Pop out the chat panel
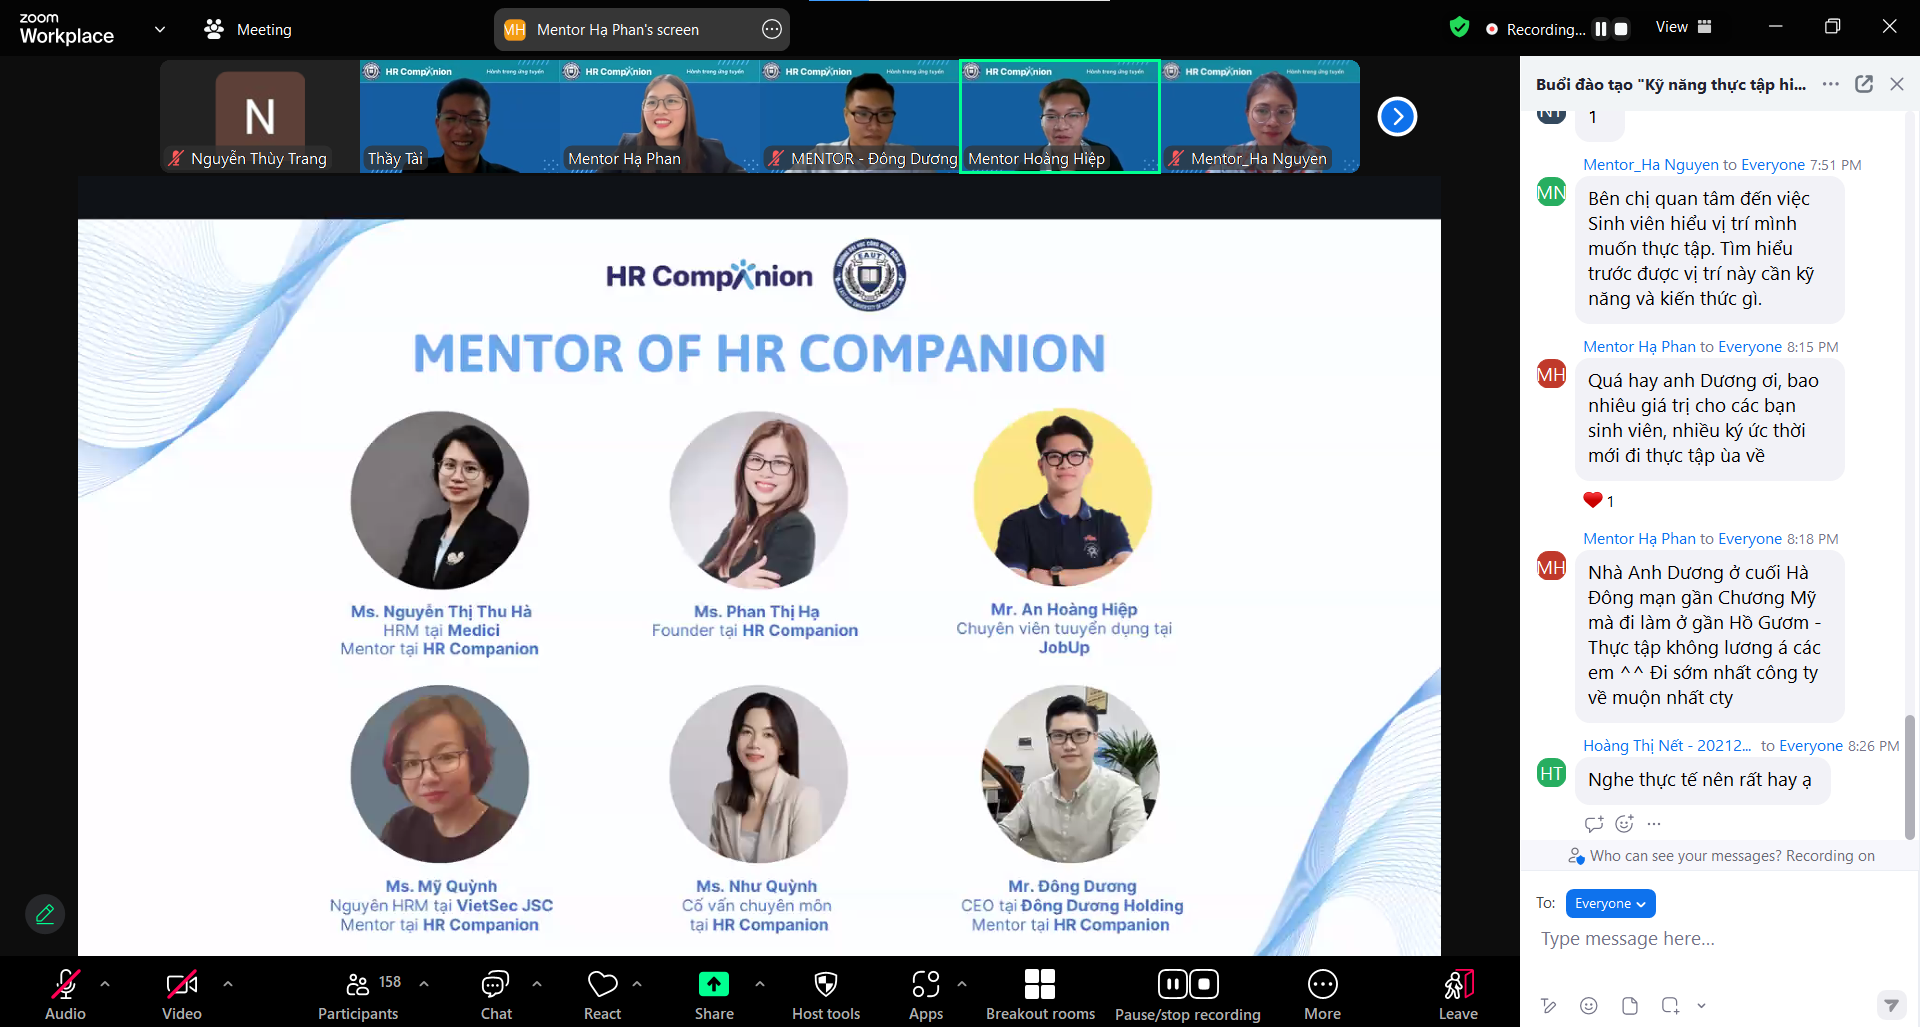The height and width of the screenshot is (1027, 1920). [x=1864, y=84]
